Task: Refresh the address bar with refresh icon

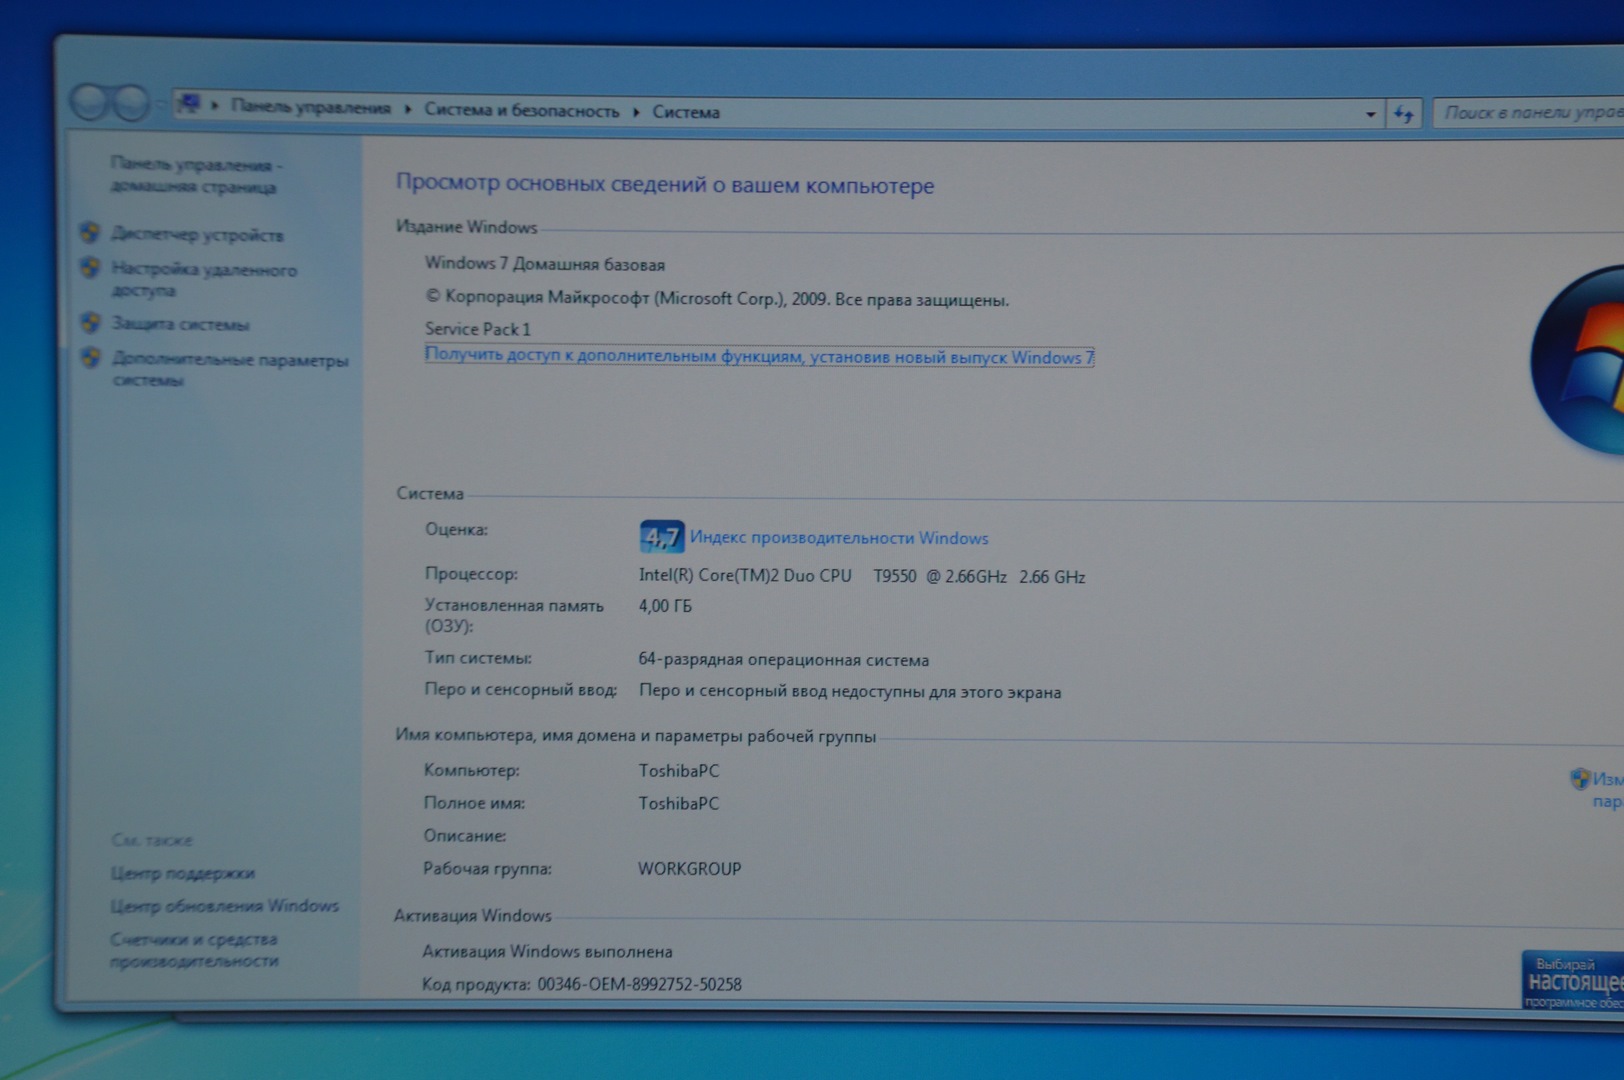Action: click(1404, 114)
